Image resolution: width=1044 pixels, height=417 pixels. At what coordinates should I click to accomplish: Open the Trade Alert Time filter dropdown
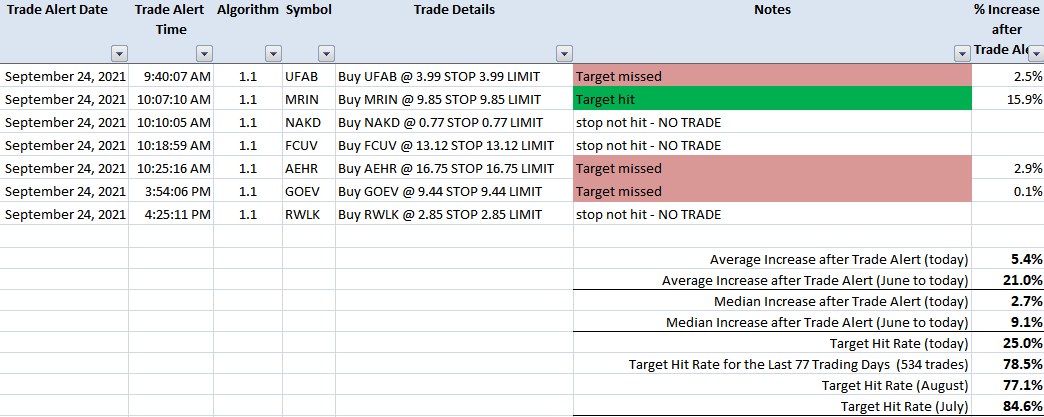click(x=204, y=54)
